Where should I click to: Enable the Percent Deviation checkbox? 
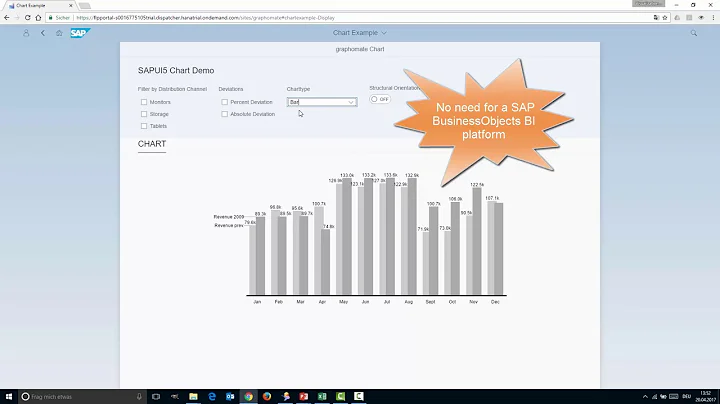pos(225,102)
